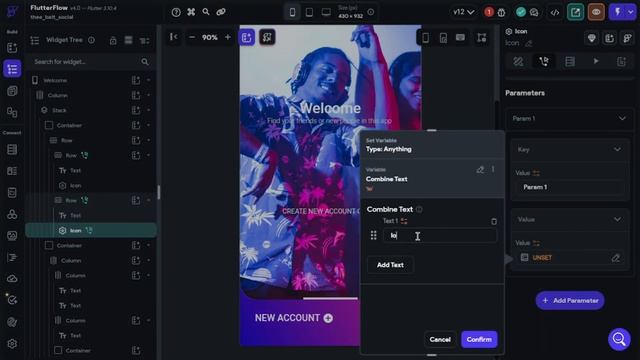Image resolution: width=640 pixels, height=360 pixels.
Task: Open the Widget Tree sidebar icon
Action: pos(12,69)
